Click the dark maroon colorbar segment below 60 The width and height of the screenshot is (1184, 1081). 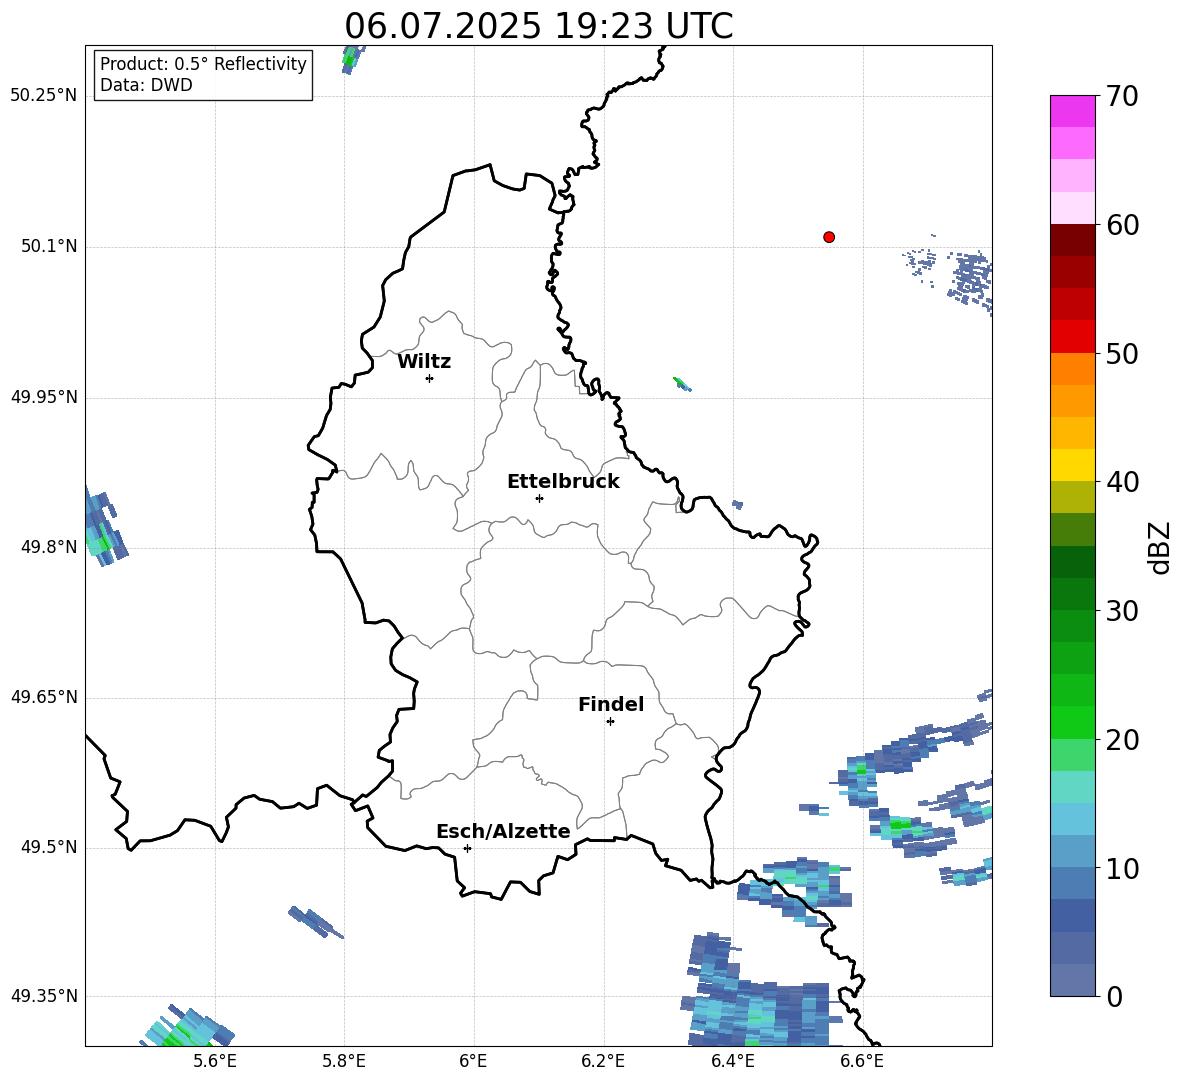1072,240
